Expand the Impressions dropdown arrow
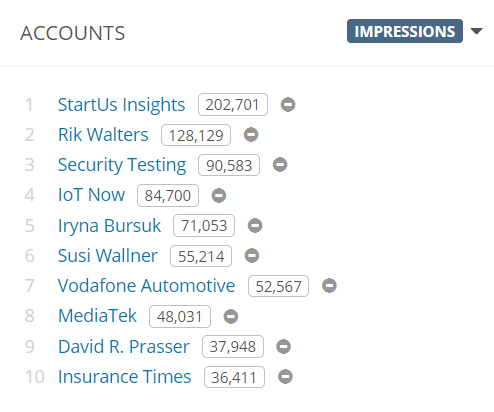494x412 pixels. (476, 31)
